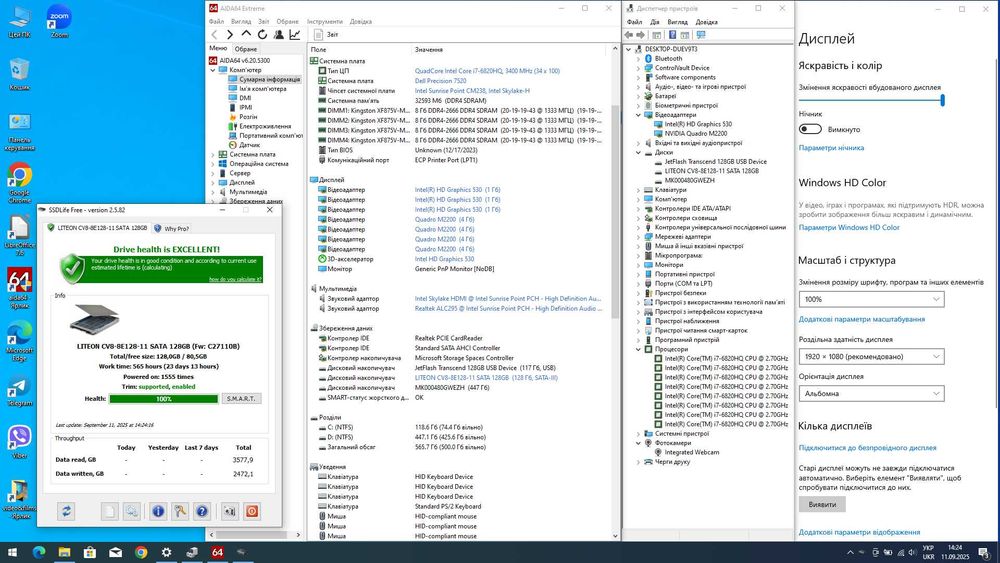
Task: Click the SSDLife red power exit icon
Action: point(252,511)
